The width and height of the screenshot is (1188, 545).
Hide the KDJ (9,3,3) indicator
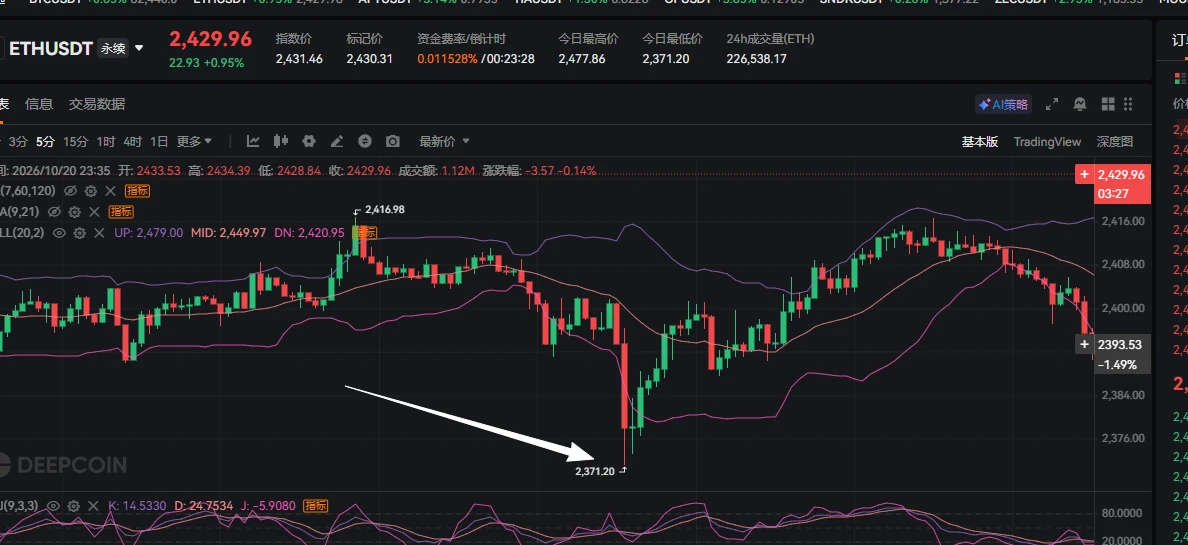[x=54, y=506]
